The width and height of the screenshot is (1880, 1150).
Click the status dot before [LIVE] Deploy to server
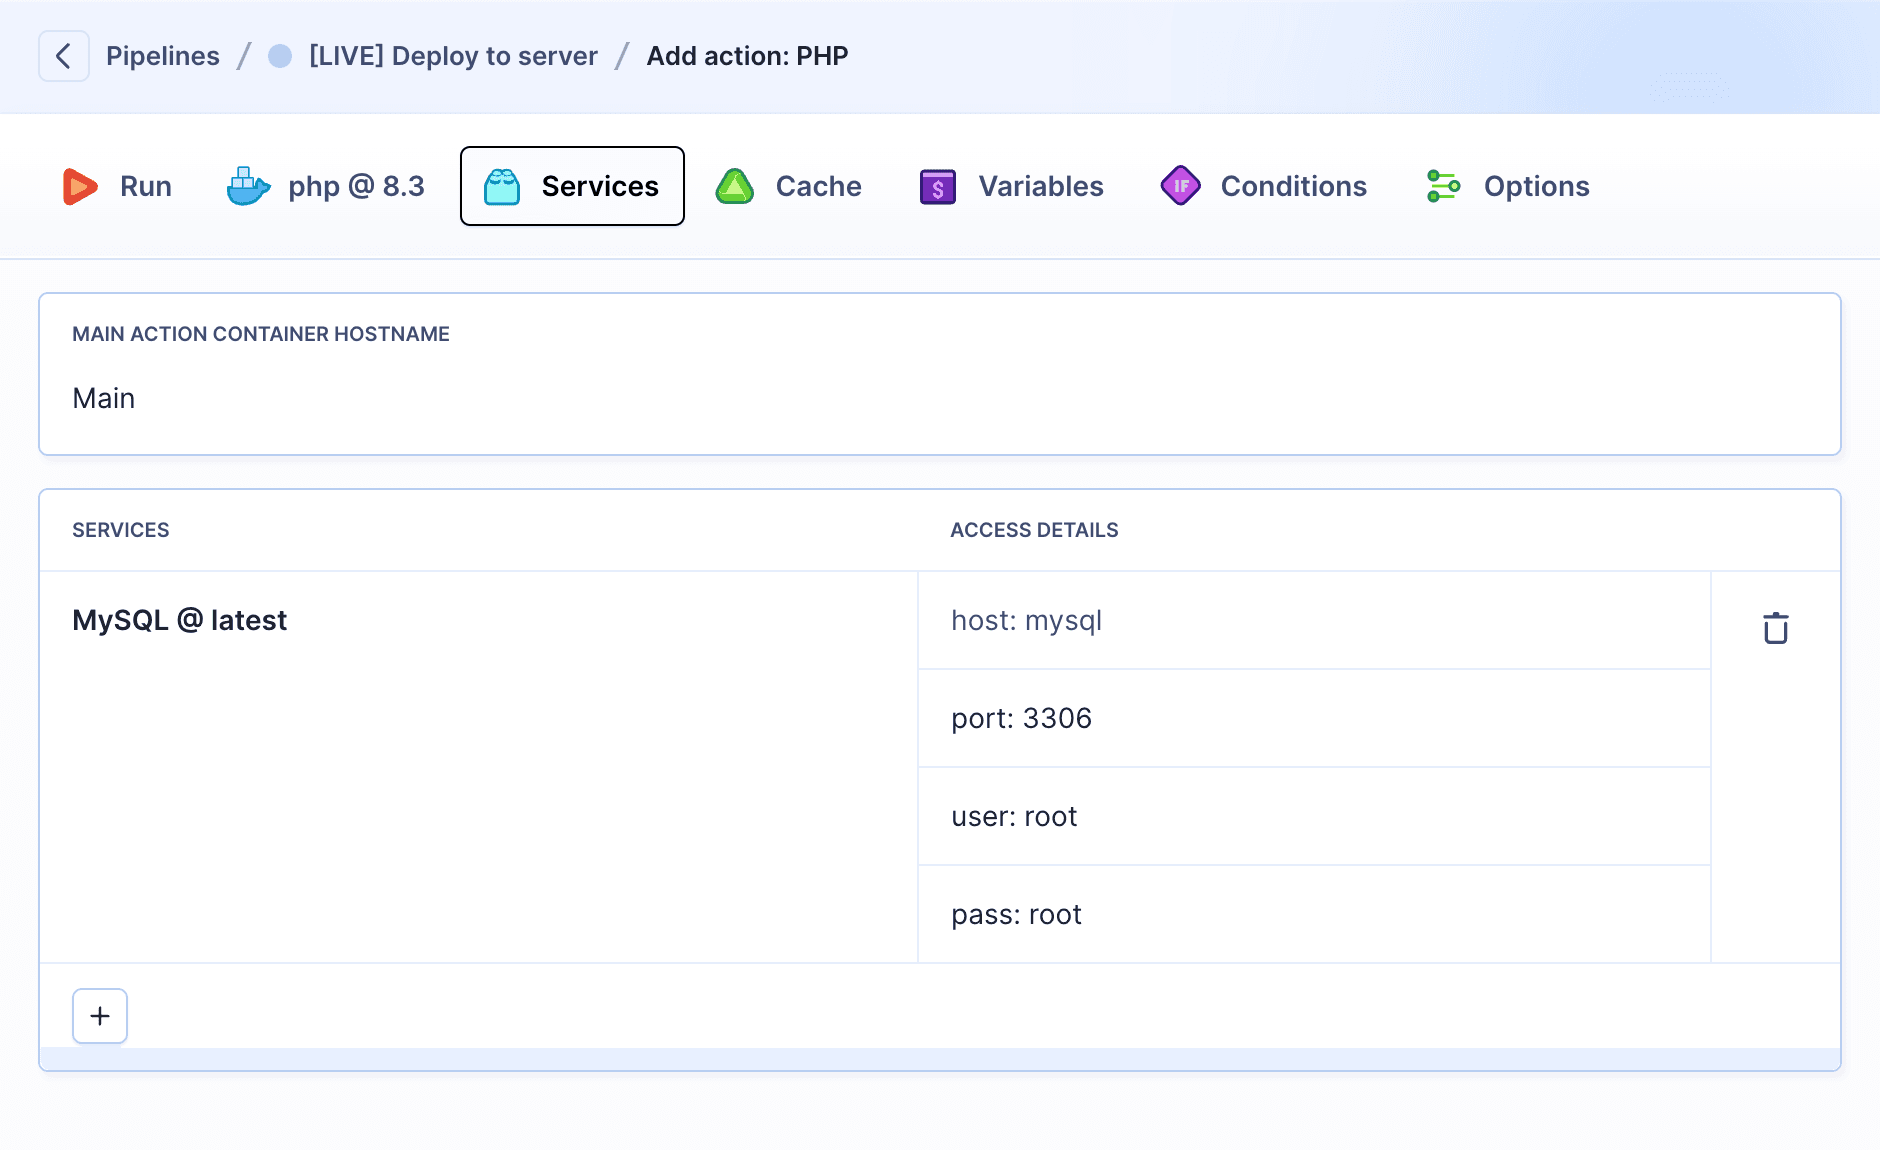coord(279,56)
